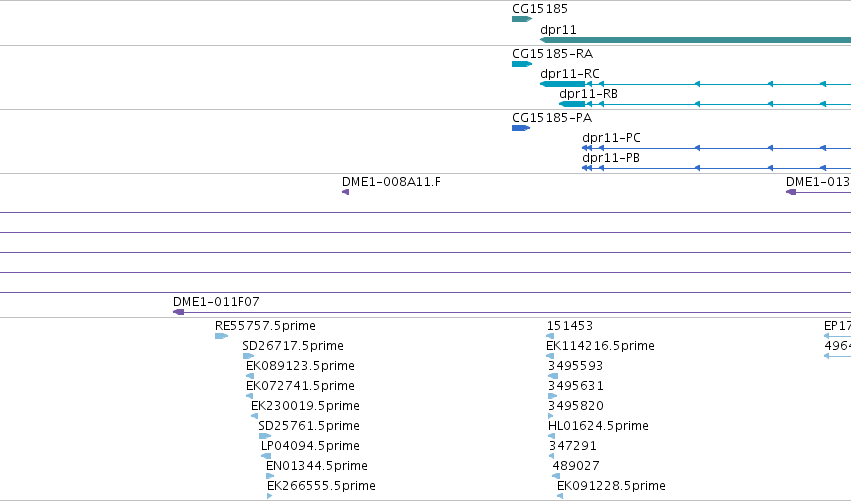Click the dpr11-RB transcript exon block
This screenshot has width=851, height=501.
point(572,104)
